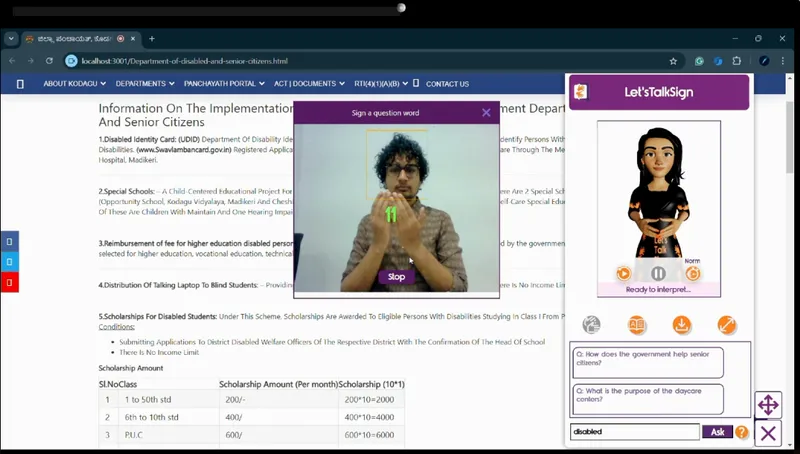Click the Stop button in the camera dialog

tap(396, 276)
